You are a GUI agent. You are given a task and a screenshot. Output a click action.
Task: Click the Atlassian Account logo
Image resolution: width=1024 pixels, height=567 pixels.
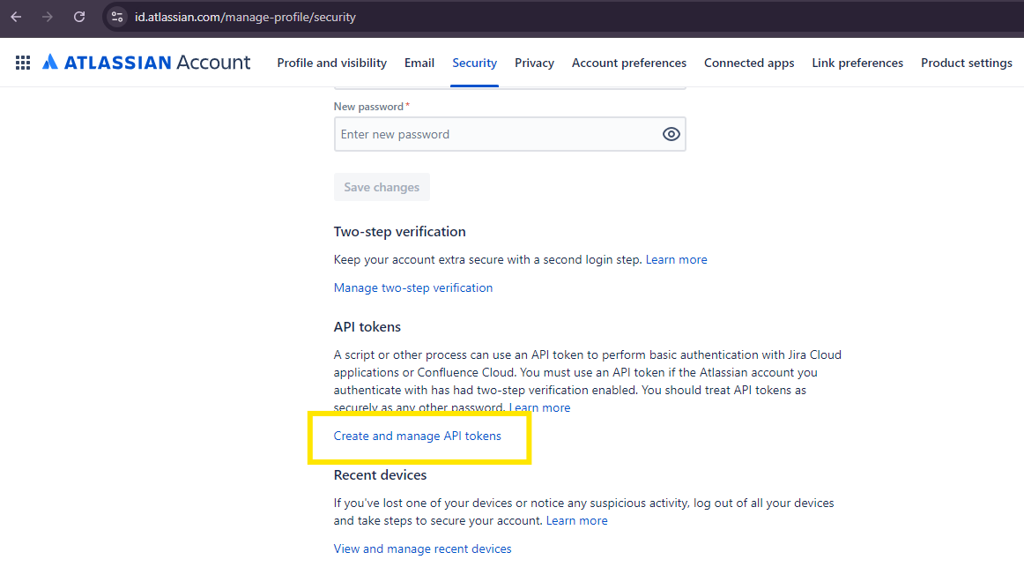tap(147, 63)
